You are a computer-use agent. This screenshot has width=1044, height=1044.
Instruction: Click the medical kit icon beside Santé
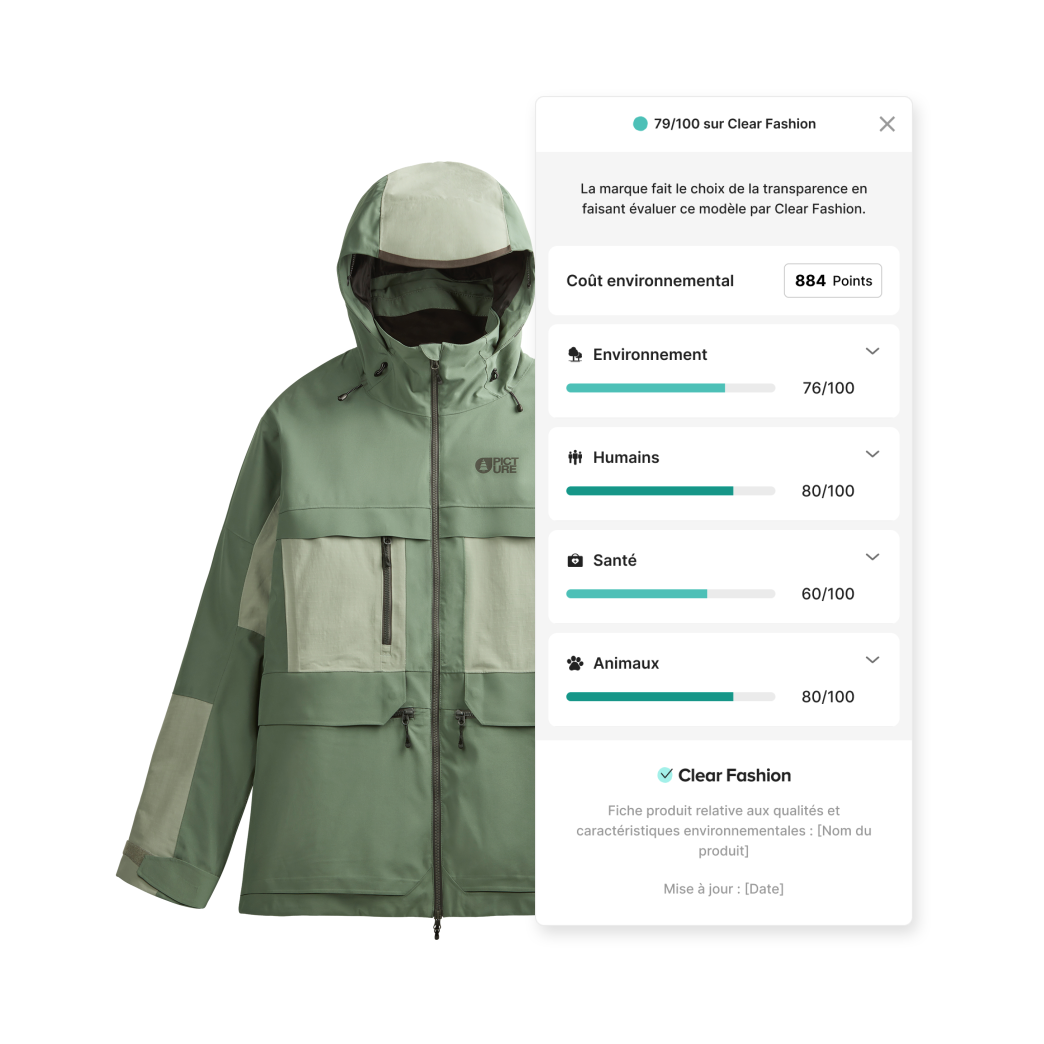coord(575,560)
